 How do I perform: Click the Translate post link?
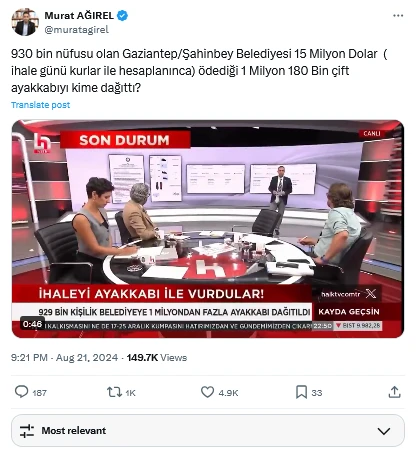tap(41, 105)
